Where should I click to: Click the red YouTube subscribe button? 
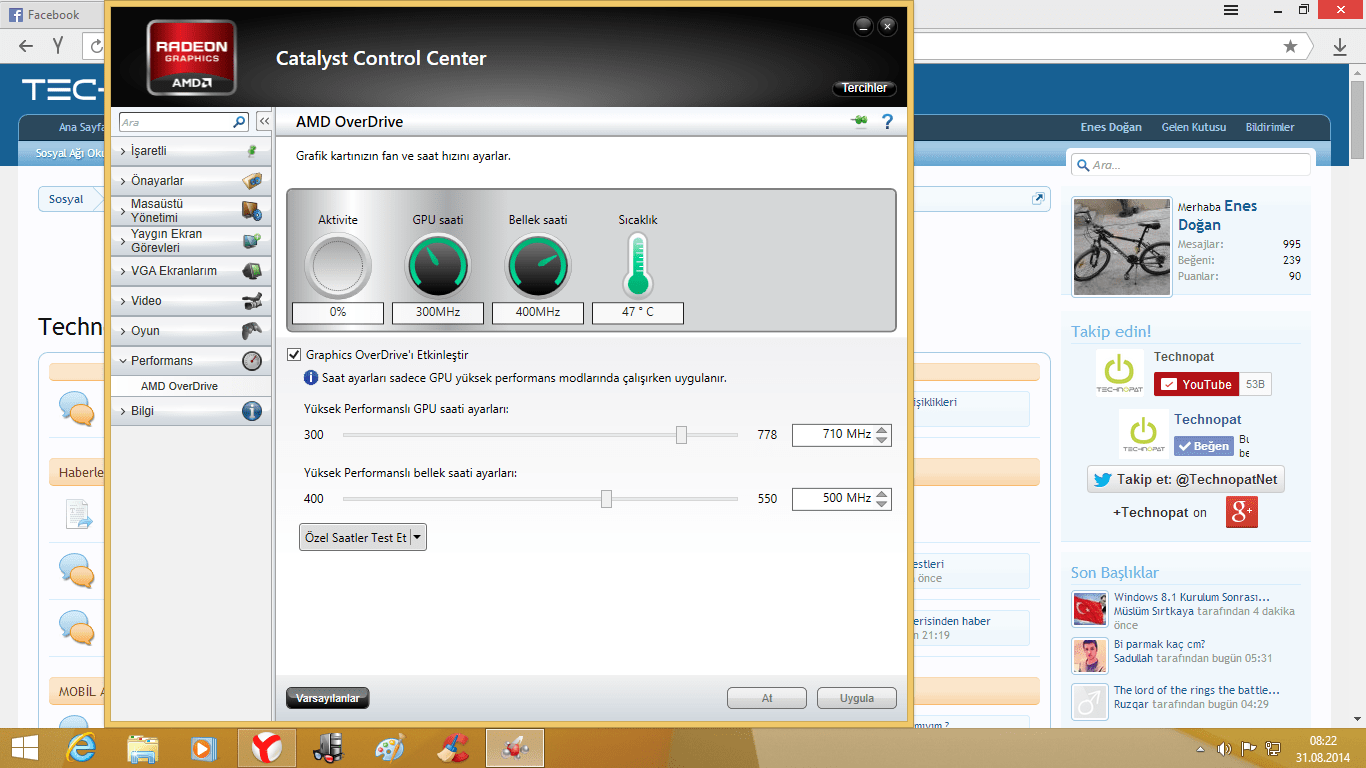click(1197, 385)
